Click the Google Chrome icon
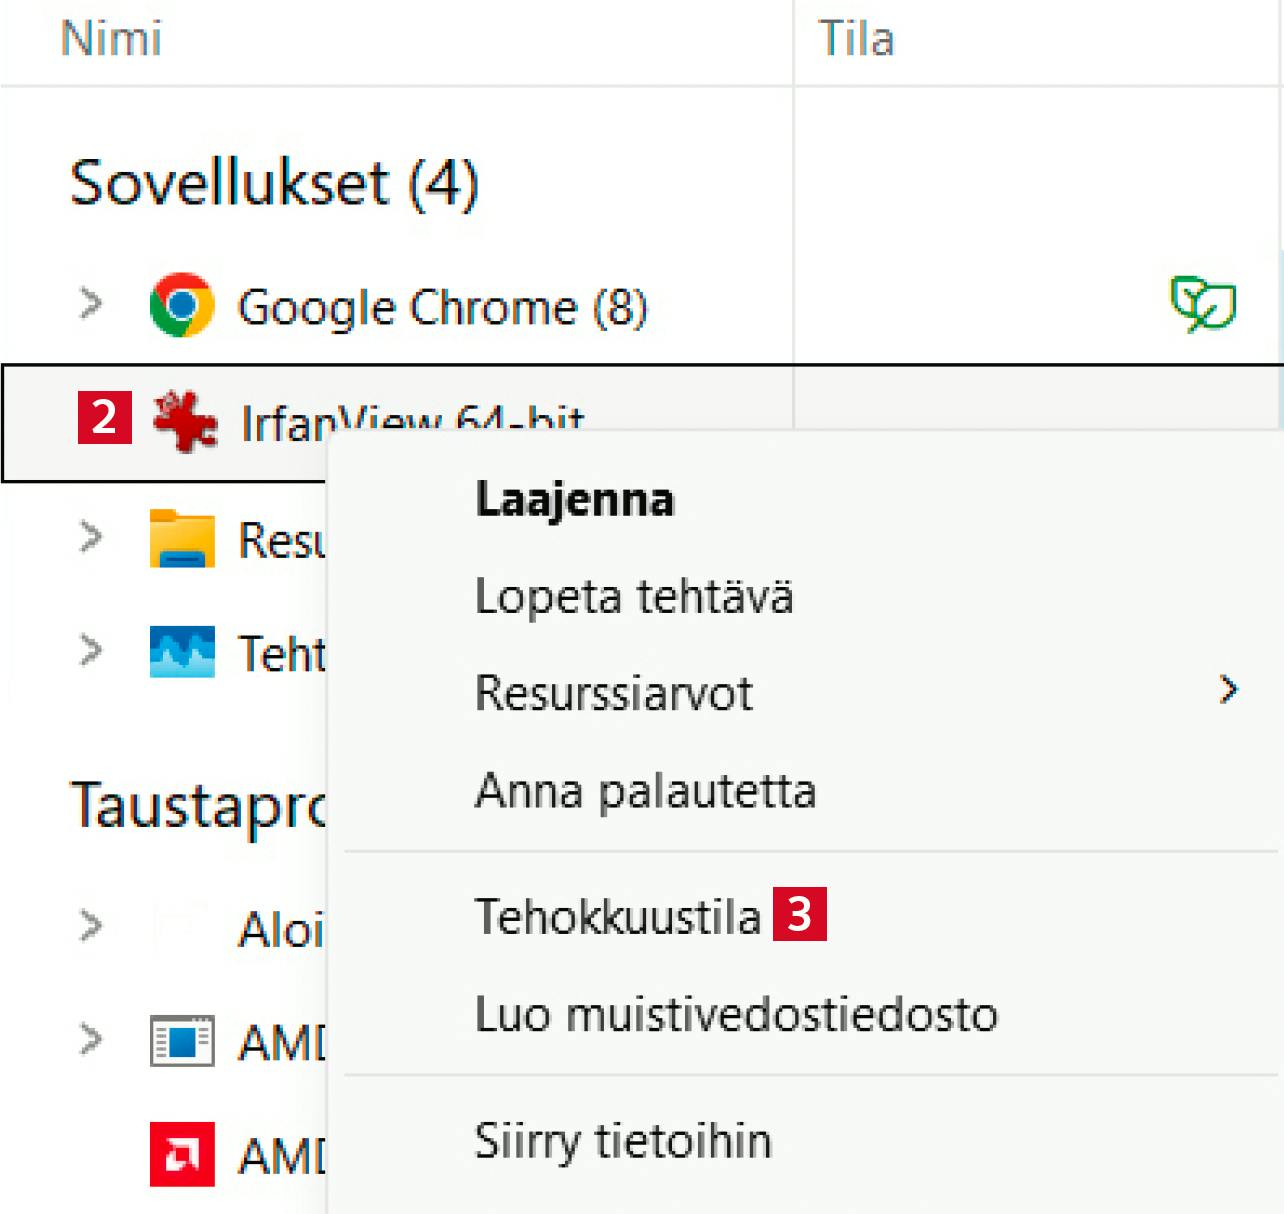 pos(182,305)
